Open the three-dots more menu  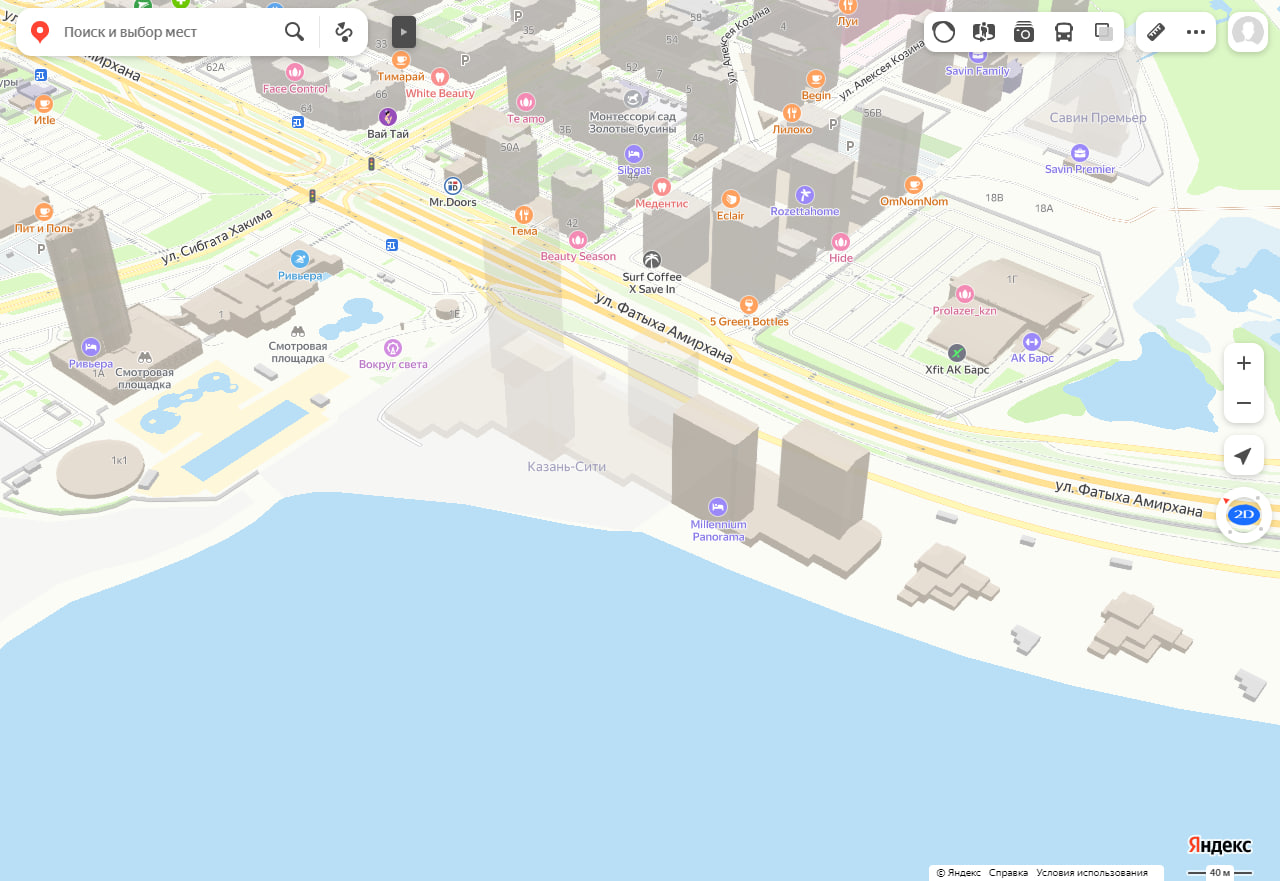(1196, 32)
